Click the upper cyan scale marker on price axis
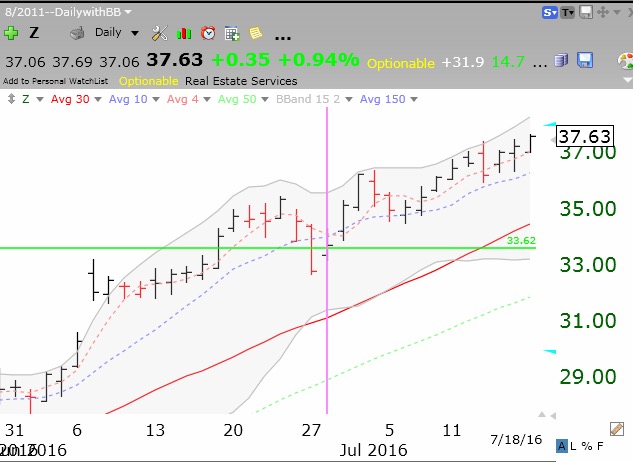 [x=549, y=124]
